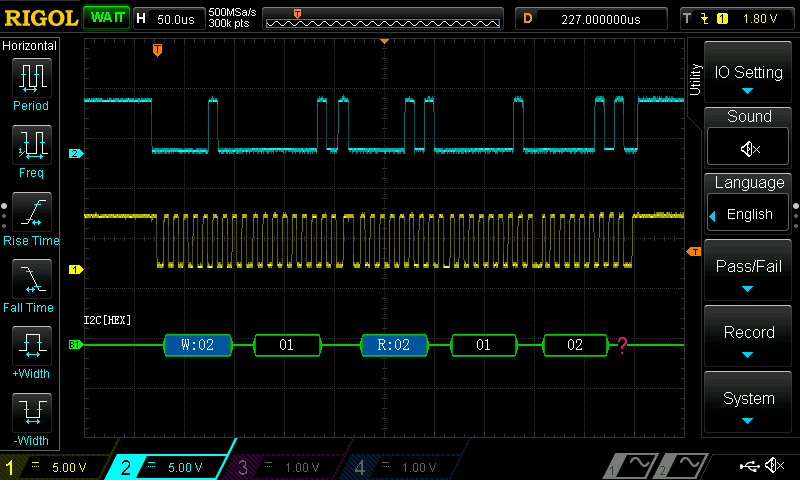800x480 pixels.
Task: Click the source generator 1 sine icon
Action: (x=632, y=465)
